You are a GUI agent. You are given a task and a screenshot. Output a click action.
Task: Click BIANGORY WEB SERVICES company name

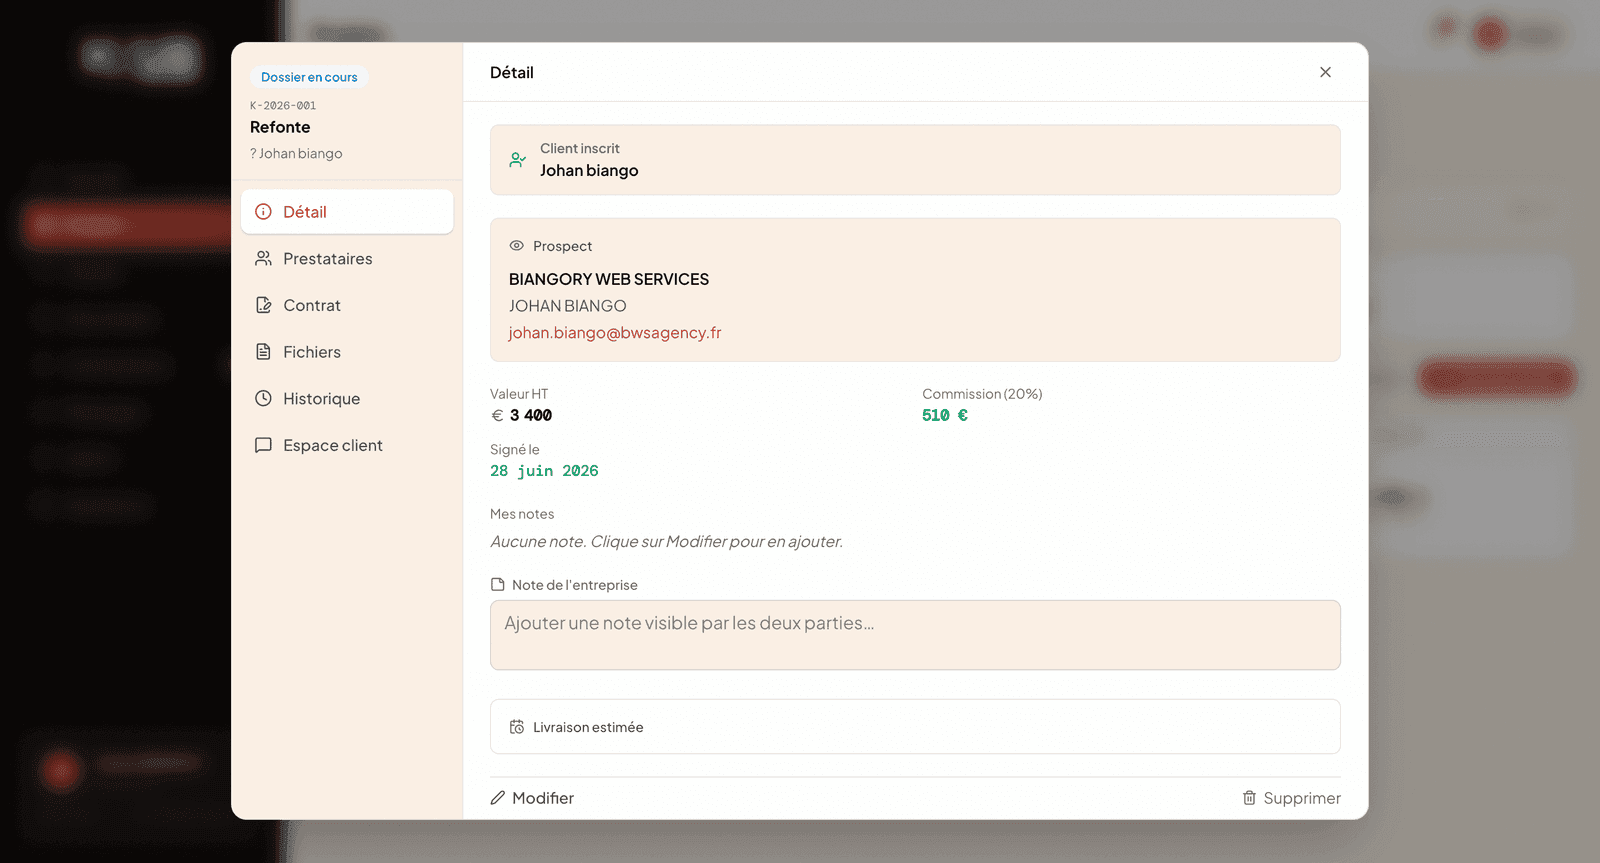tap(609, 279)
